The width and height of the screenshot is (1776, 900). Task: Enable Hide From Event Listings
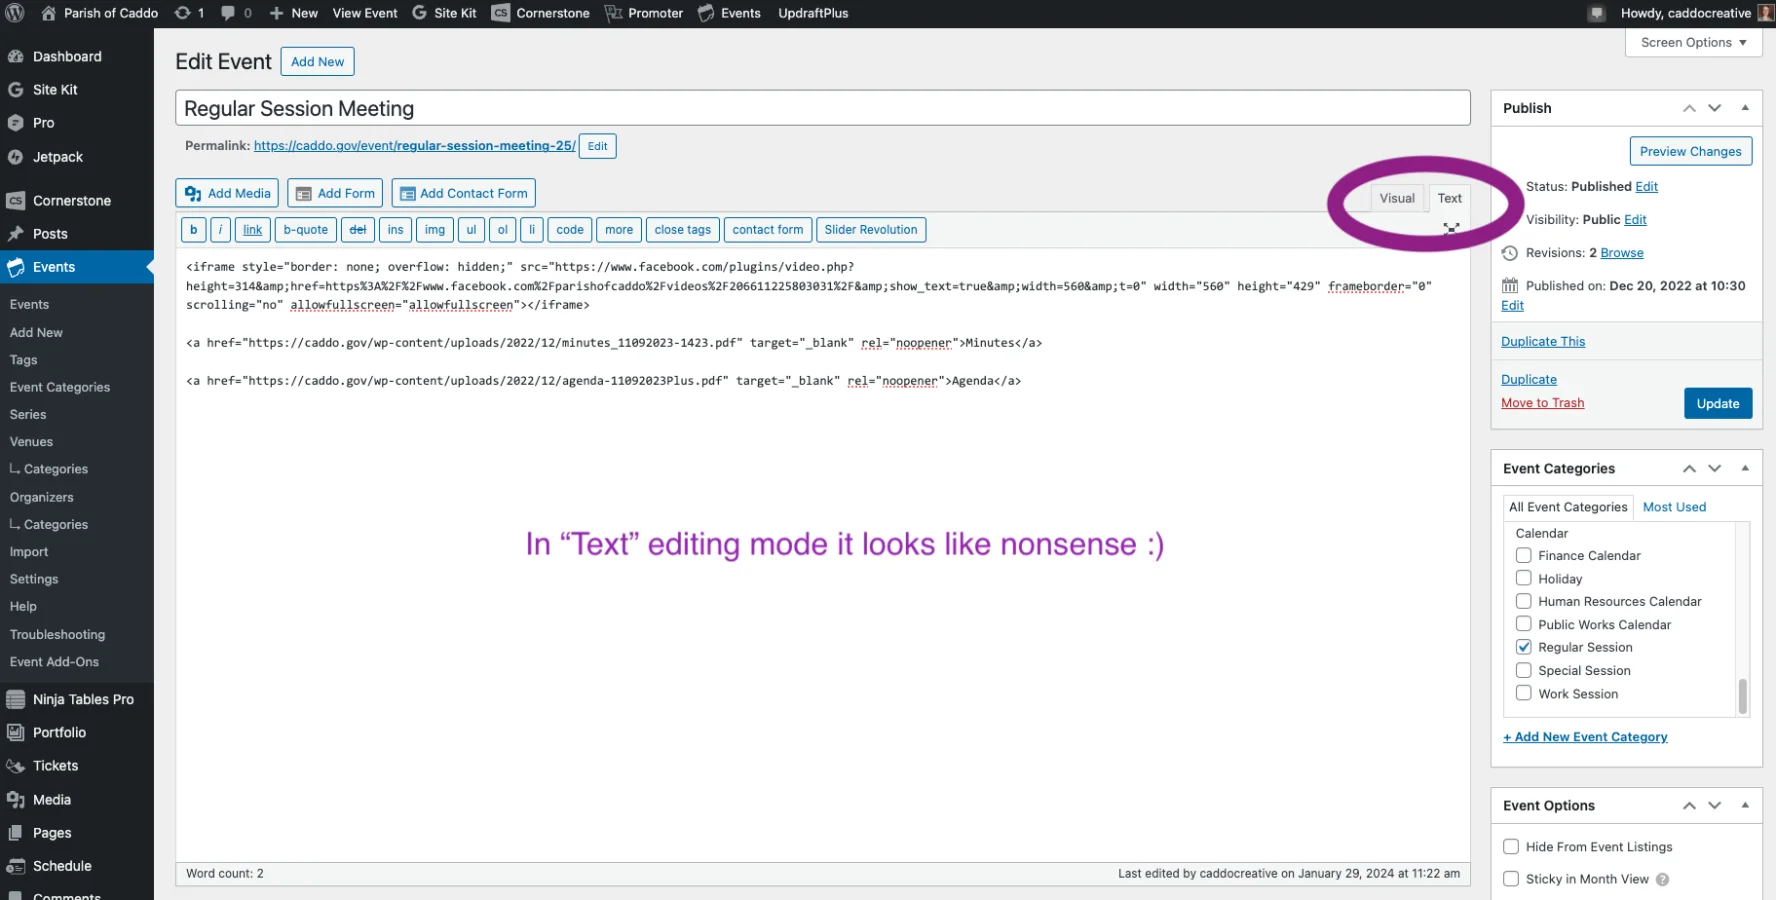click(x=1511, y=847)
